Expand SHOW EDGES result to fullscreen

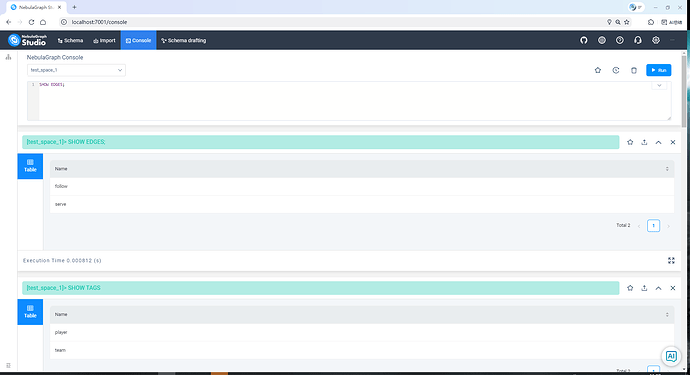click(x=671, y=261)
